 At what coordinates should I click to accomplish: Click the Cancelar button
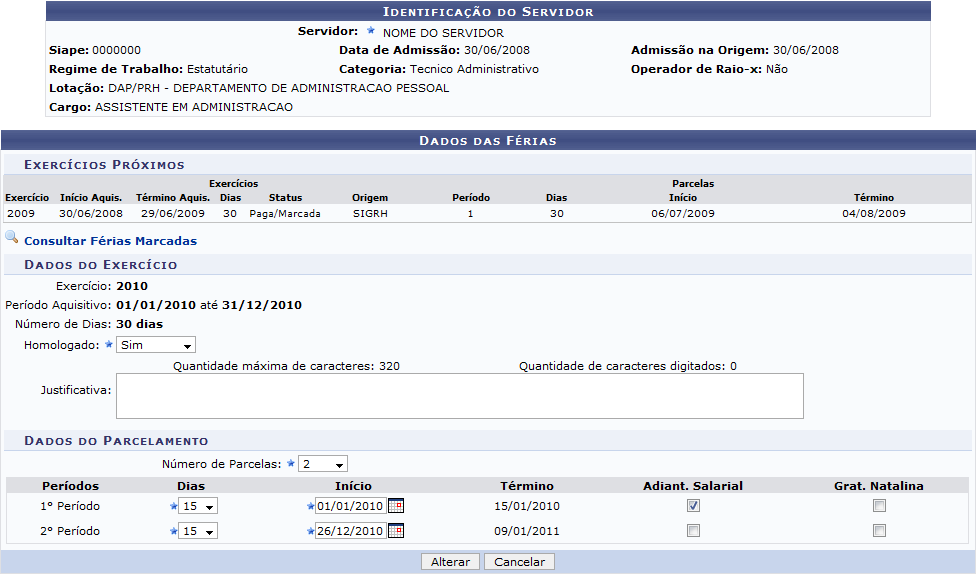(x=520, y=562)
